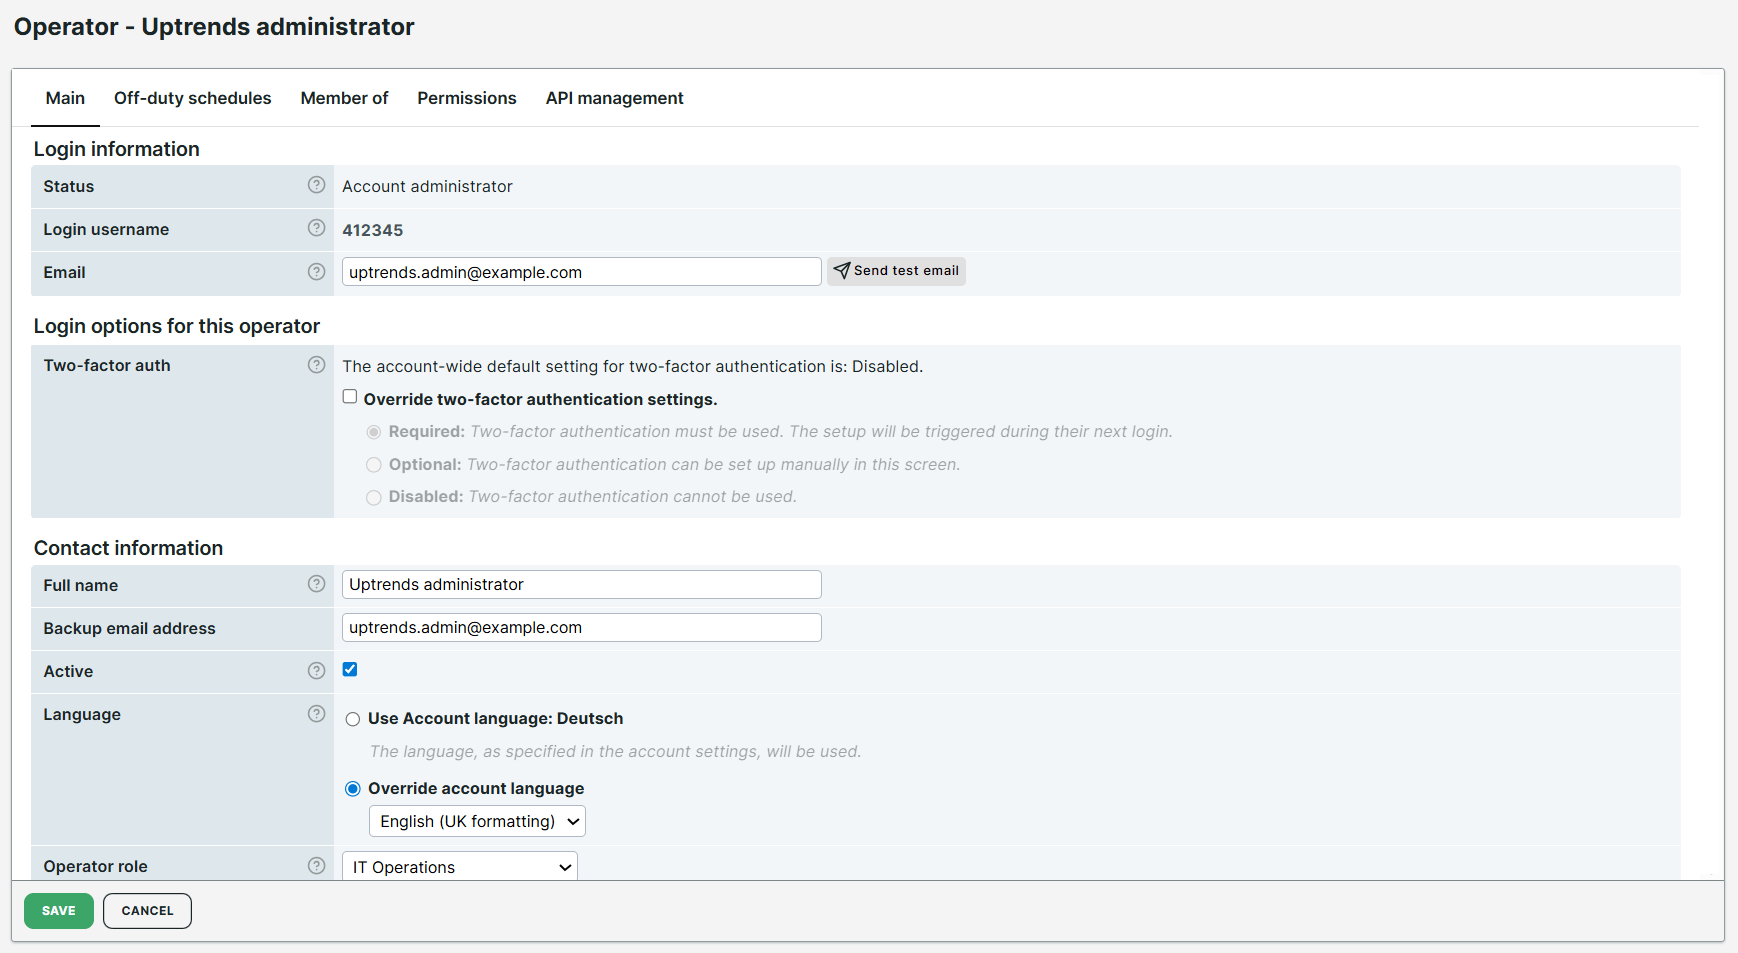
Task: Click the Operator role help icon
Action: pos(316,865)
